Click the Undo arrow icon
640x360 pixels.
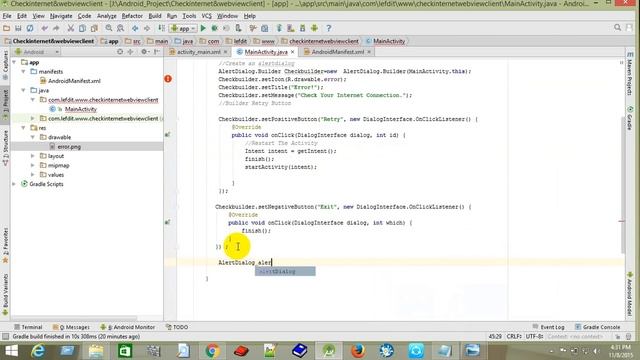pyautogui.click(x=44, y=28)
